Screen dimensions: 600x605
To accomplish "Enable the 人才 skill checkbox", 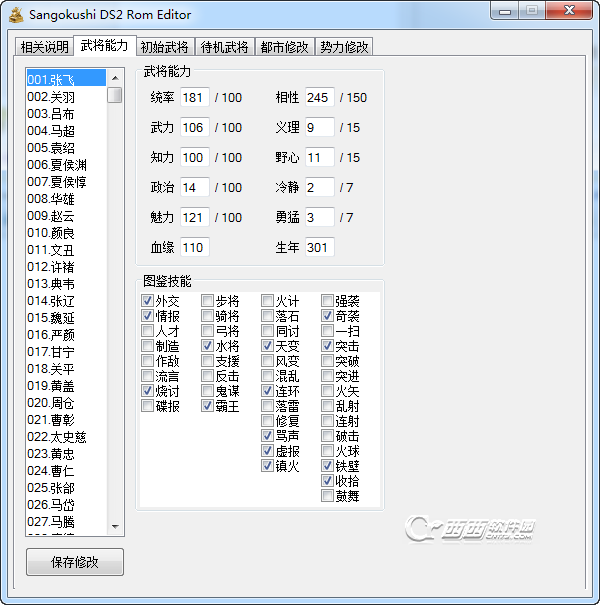I will 147,331.
